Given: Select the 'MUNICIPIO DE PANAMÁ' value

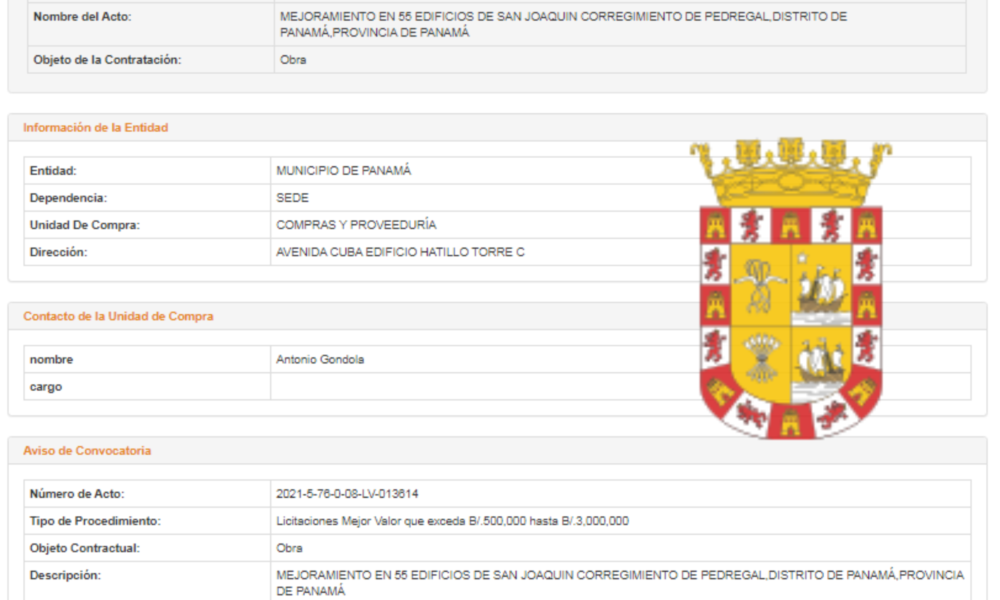Looking at the screenshot, I should [x=344, y=171].
